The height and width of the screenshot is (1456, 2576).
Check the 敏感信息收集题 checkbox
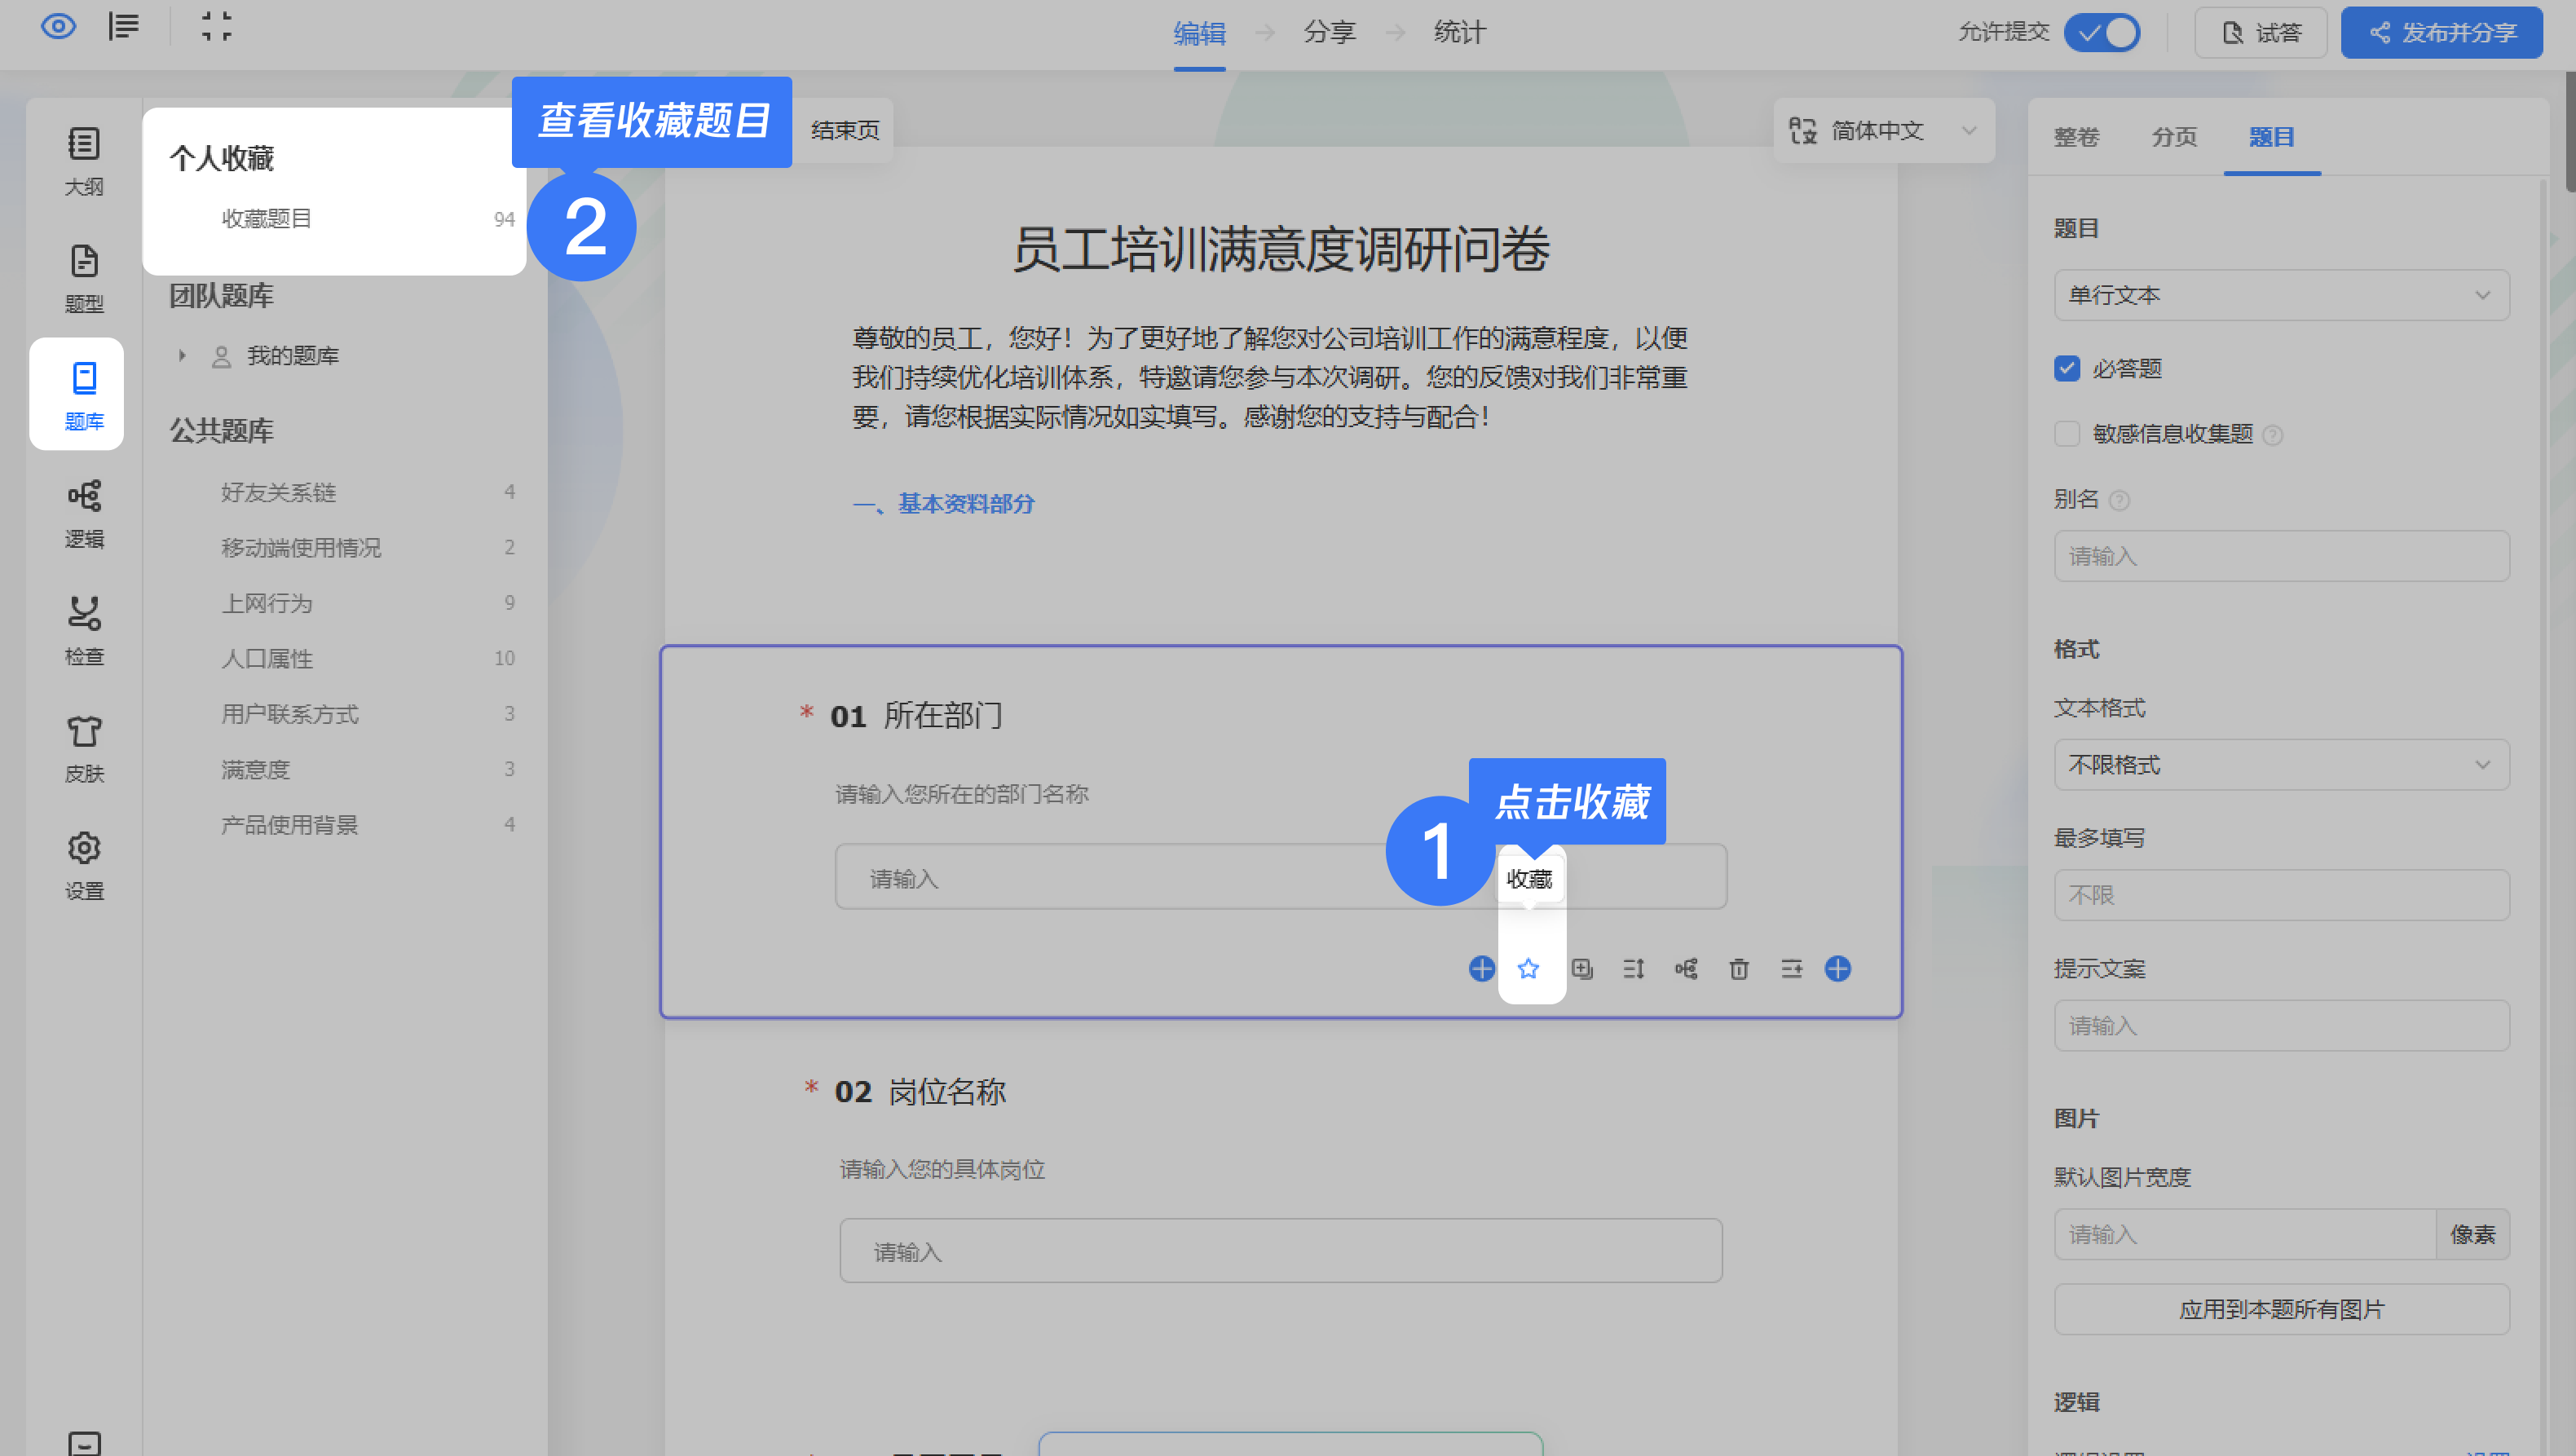[x=2067, y=434]
